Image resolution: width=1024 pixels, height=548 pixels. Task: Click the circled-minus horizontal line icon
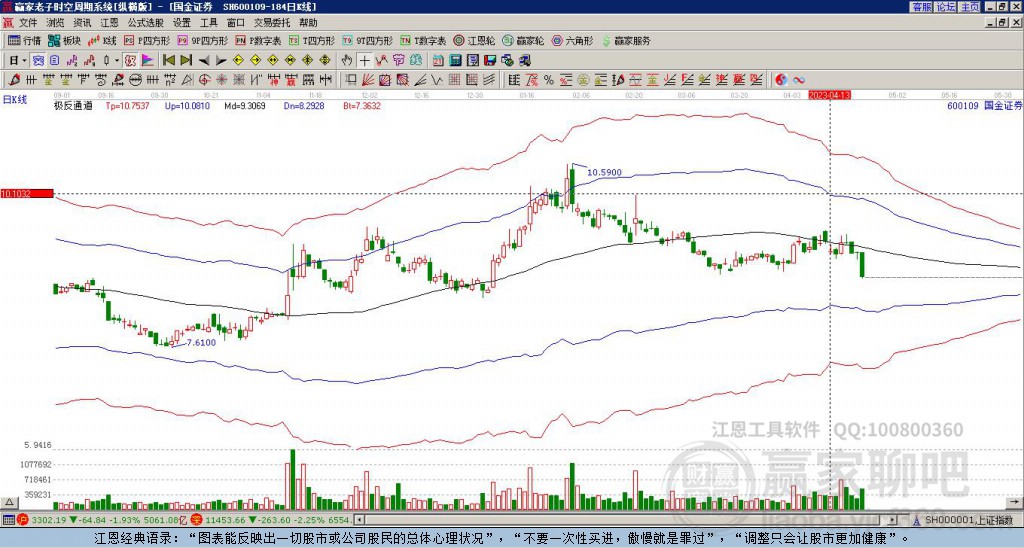point(136,80)
